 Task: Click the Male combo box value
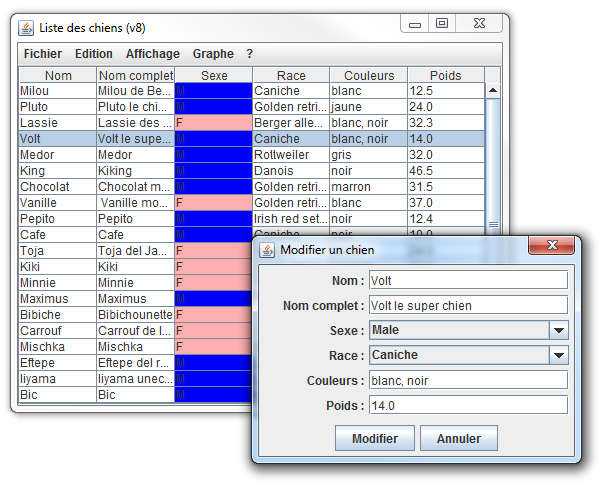[459, 330]
